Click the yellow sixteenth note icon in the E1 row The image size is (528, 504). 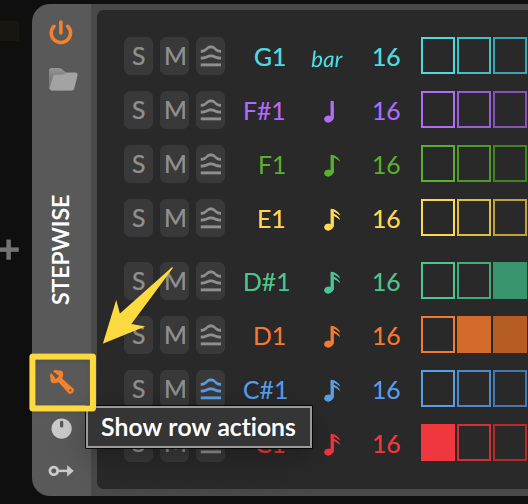[332, 220]
